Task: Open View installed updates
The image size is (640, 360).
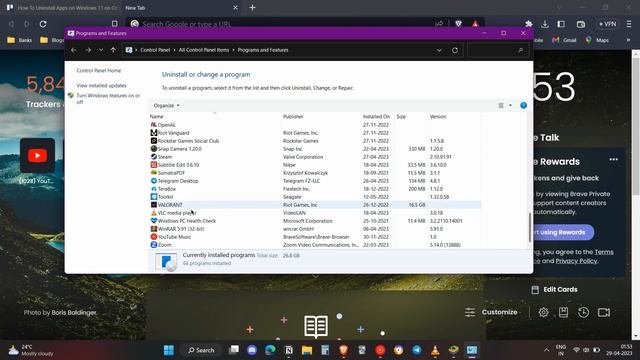Action: click(x=101, y=86)
